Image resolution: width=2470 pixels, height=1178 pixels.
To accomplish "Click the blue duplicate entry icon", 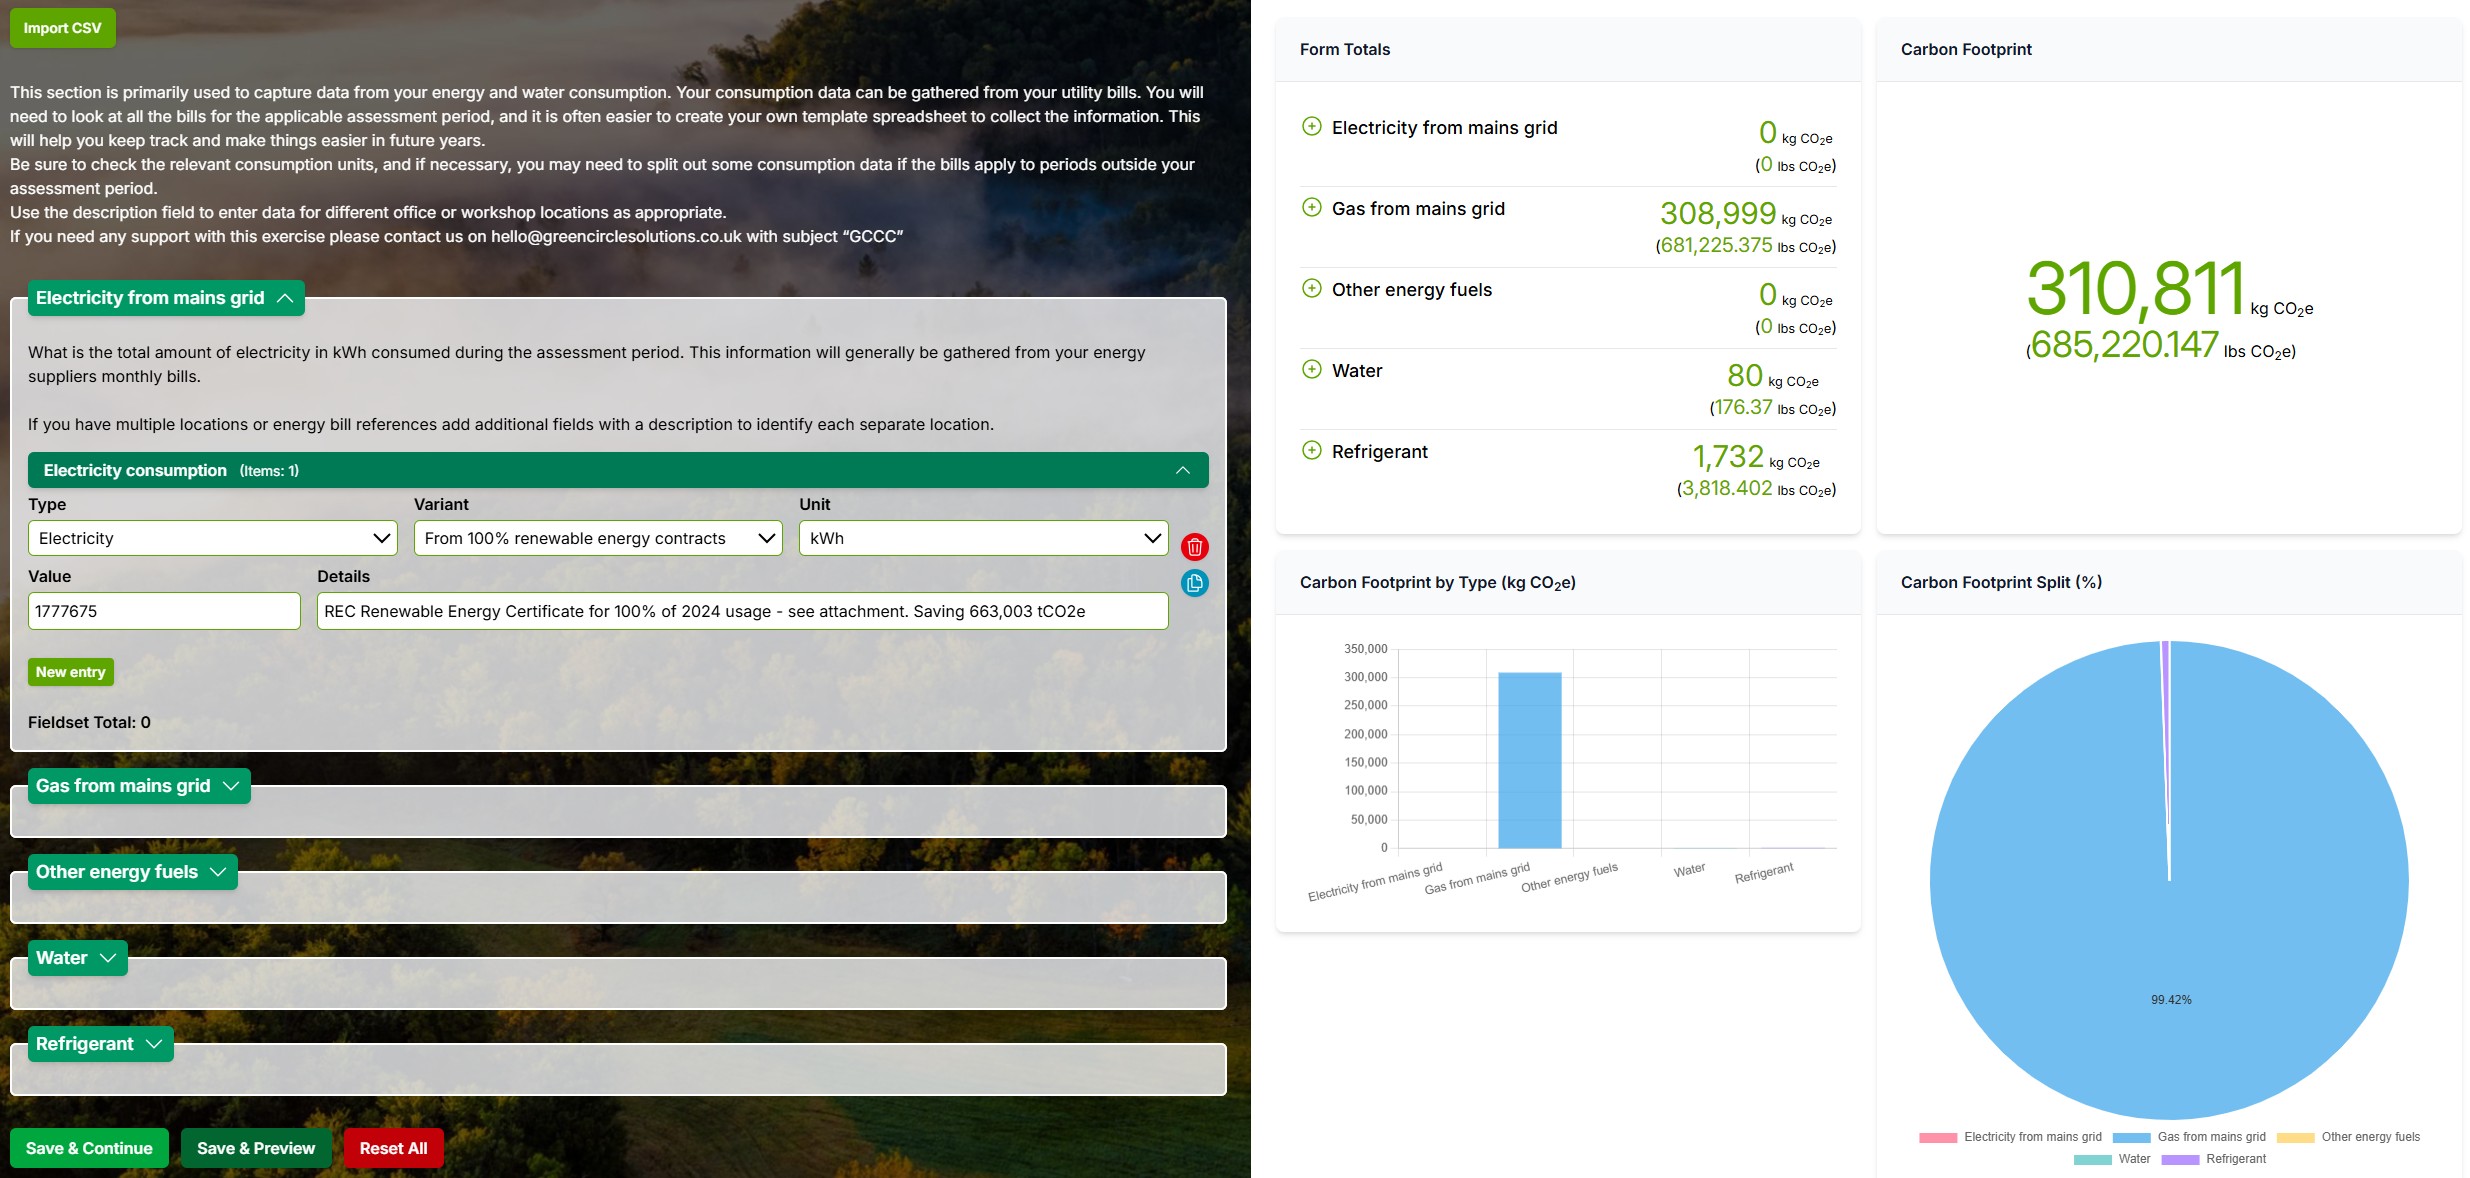I will pyautogui.click(x=1194, y=583).
